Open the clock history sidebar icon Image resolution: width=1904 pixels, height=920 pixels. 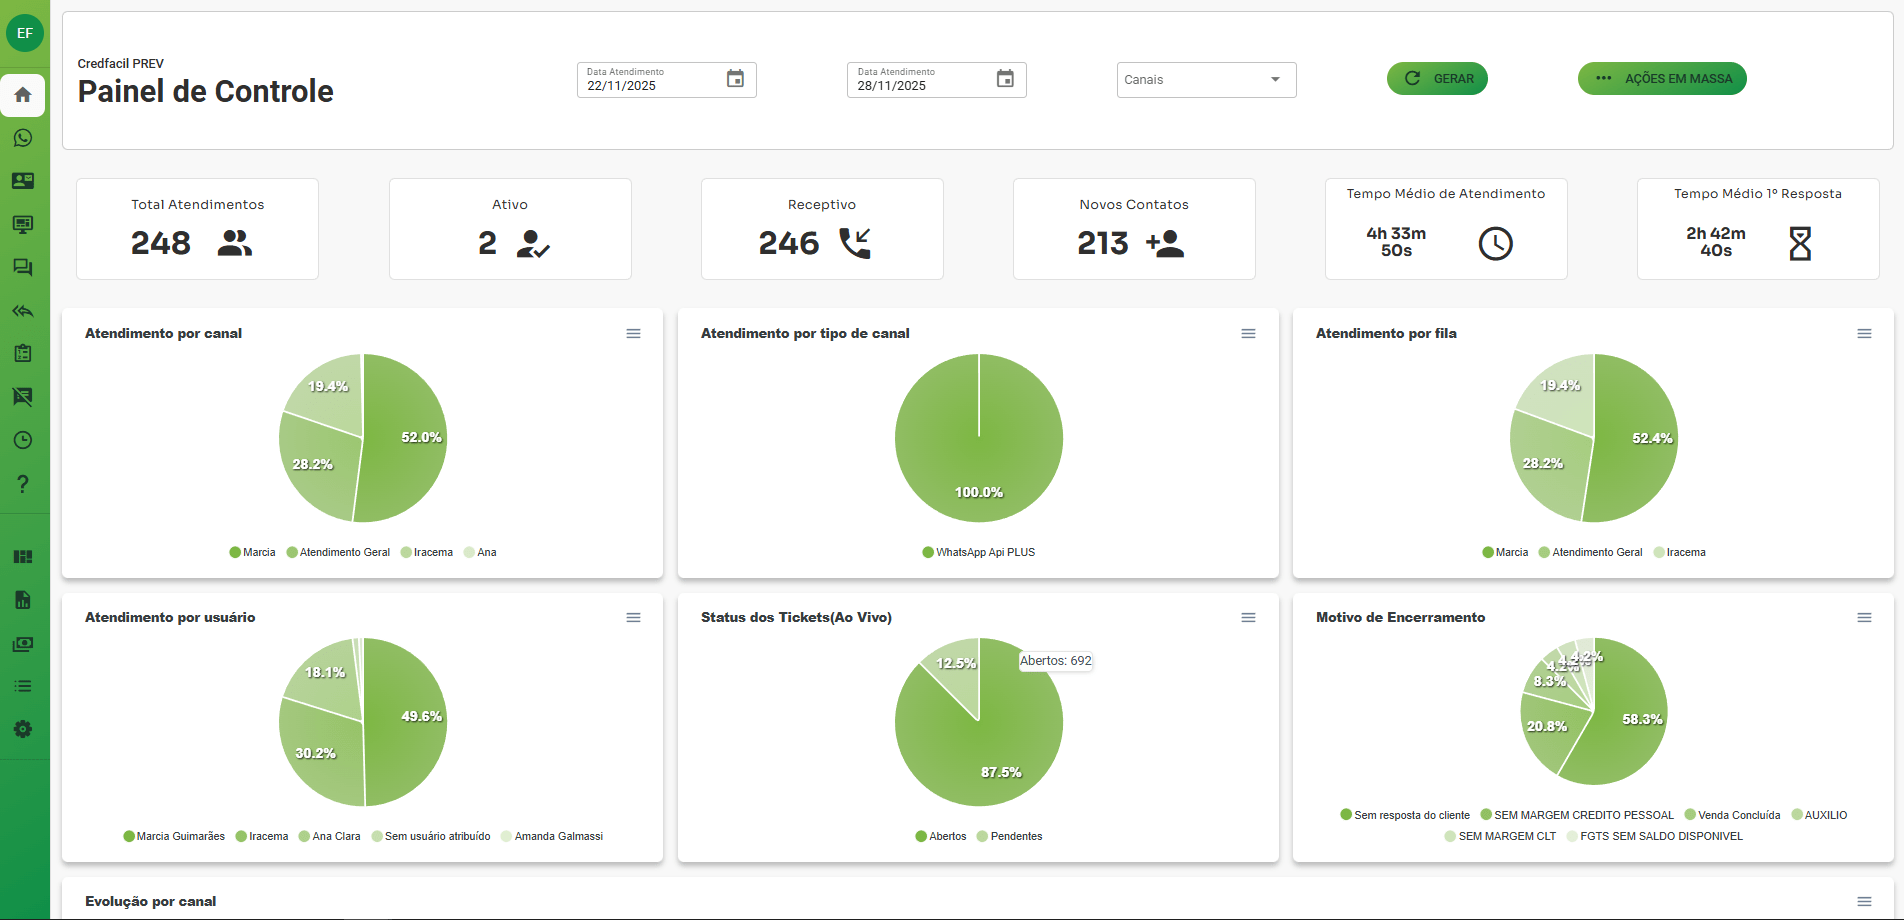pos(23,440)
